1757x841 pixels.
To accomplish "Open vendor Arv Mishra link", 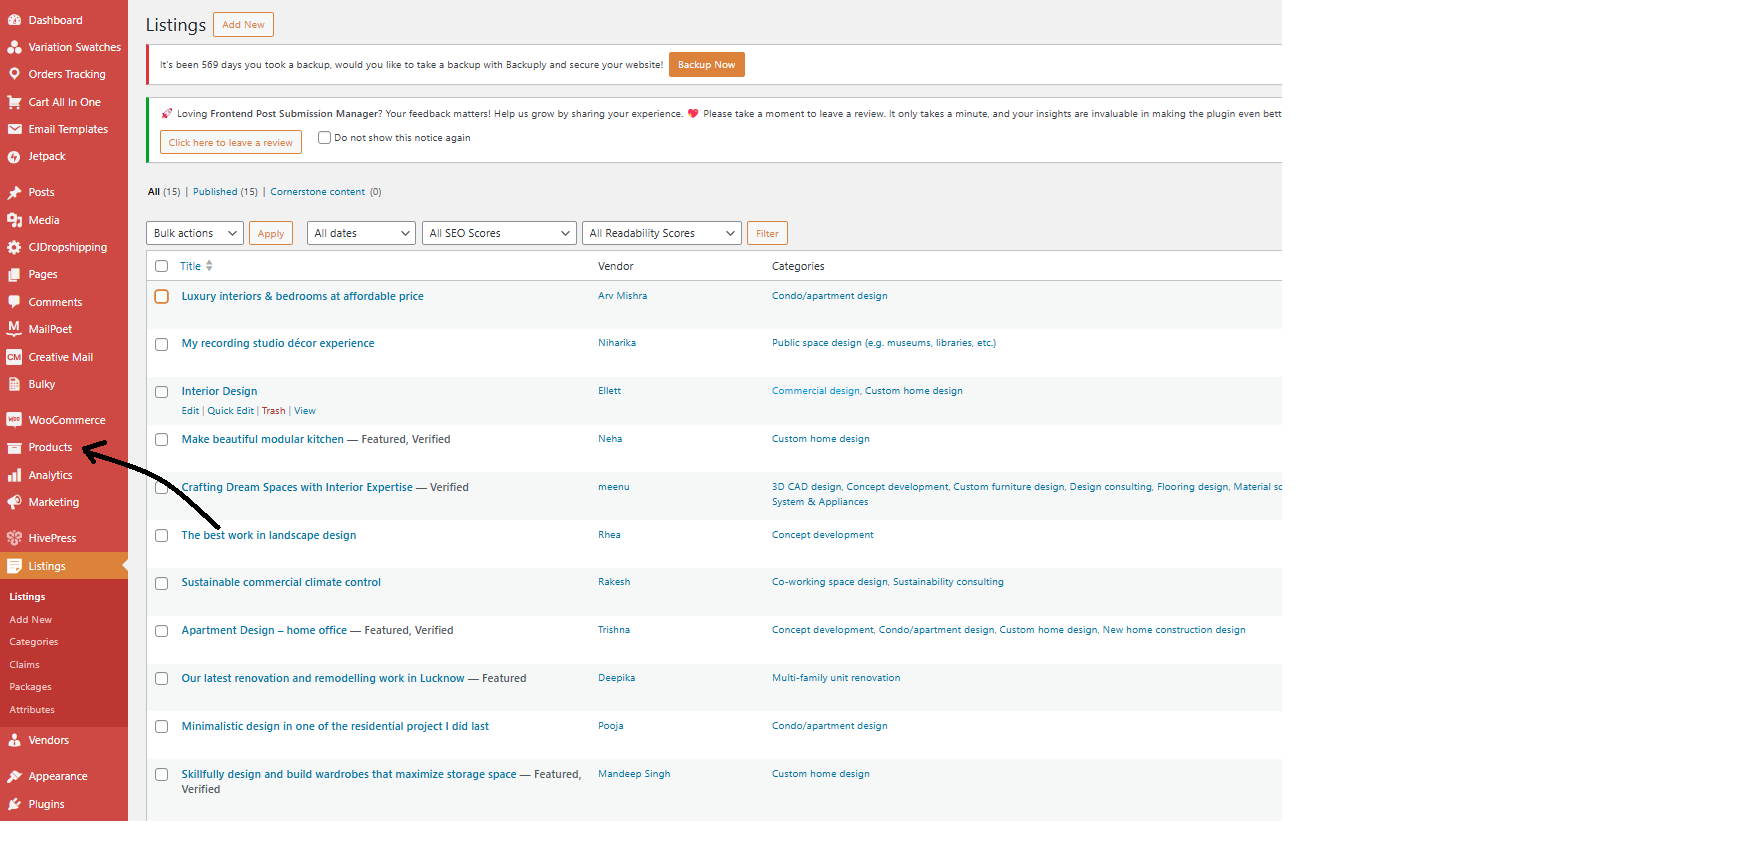I will pyautogui.click(x=623, y=296).
